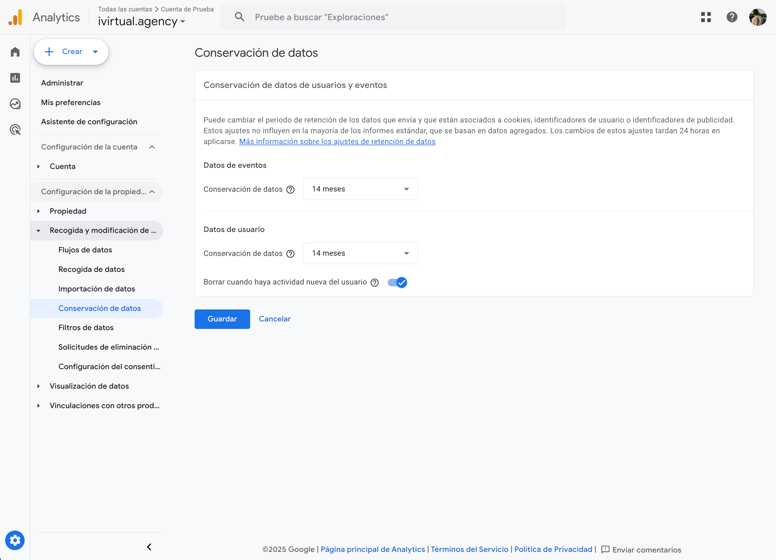The width and height of the screenshot is (776, 560).
Task: Open Asistente de configuración
Action: 89,122
